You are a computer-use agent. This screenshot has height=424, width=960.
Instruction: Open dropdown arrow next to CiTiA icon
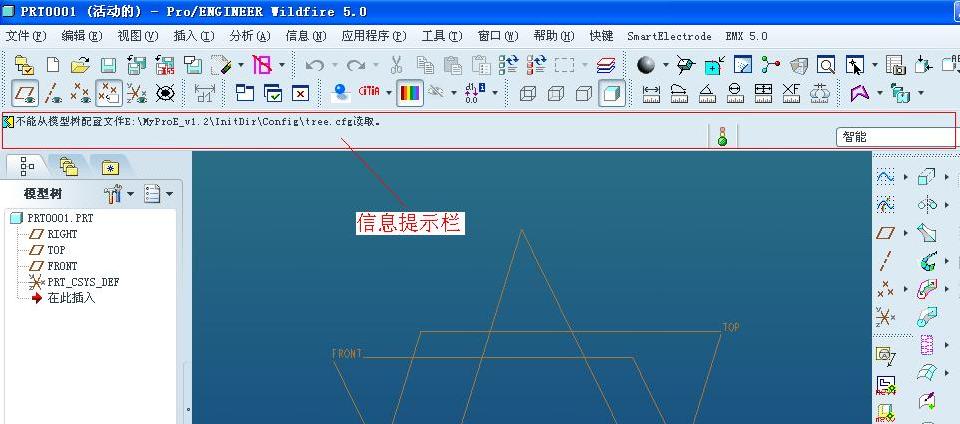[389, 93]
